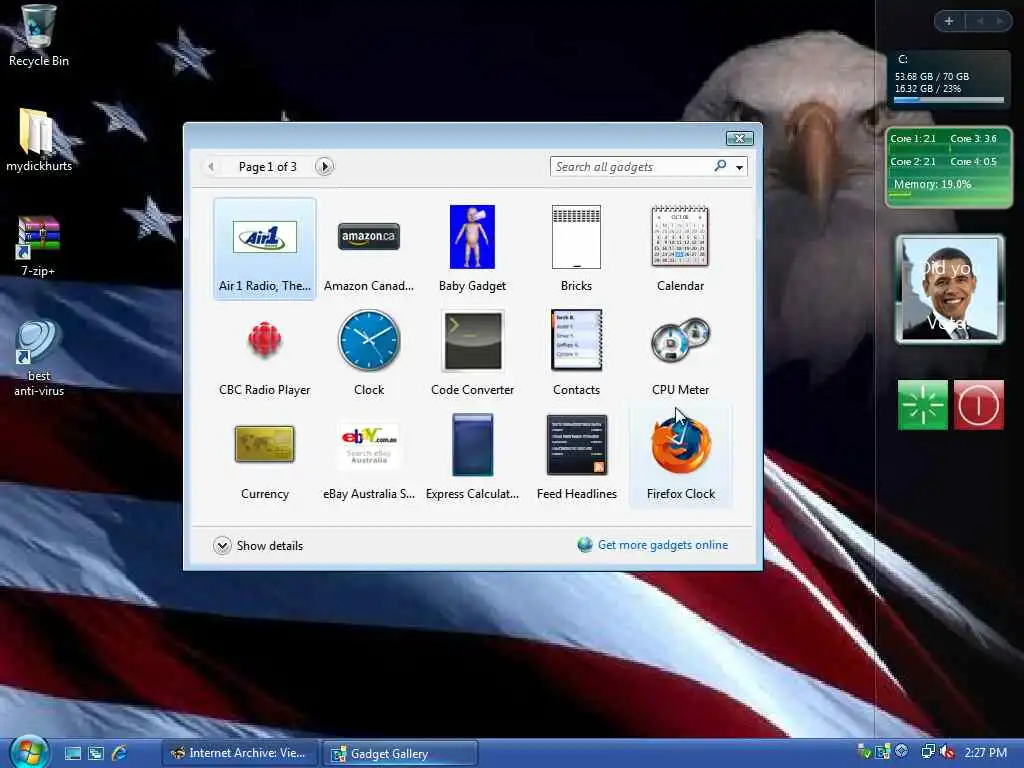Click the sidebar add gadgets plus button
This screenshot has height=768, width=1024.
[949, 22]
